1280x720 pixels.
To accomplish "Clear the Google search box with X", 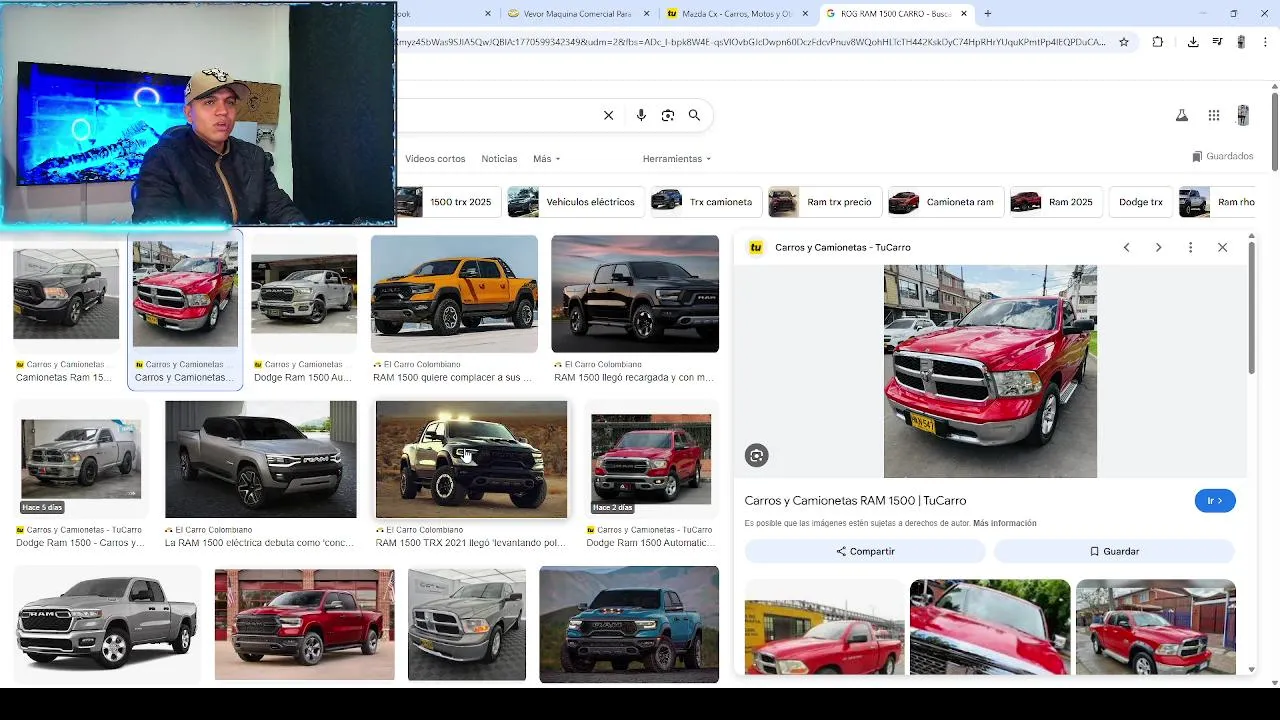I will [608, 115].
